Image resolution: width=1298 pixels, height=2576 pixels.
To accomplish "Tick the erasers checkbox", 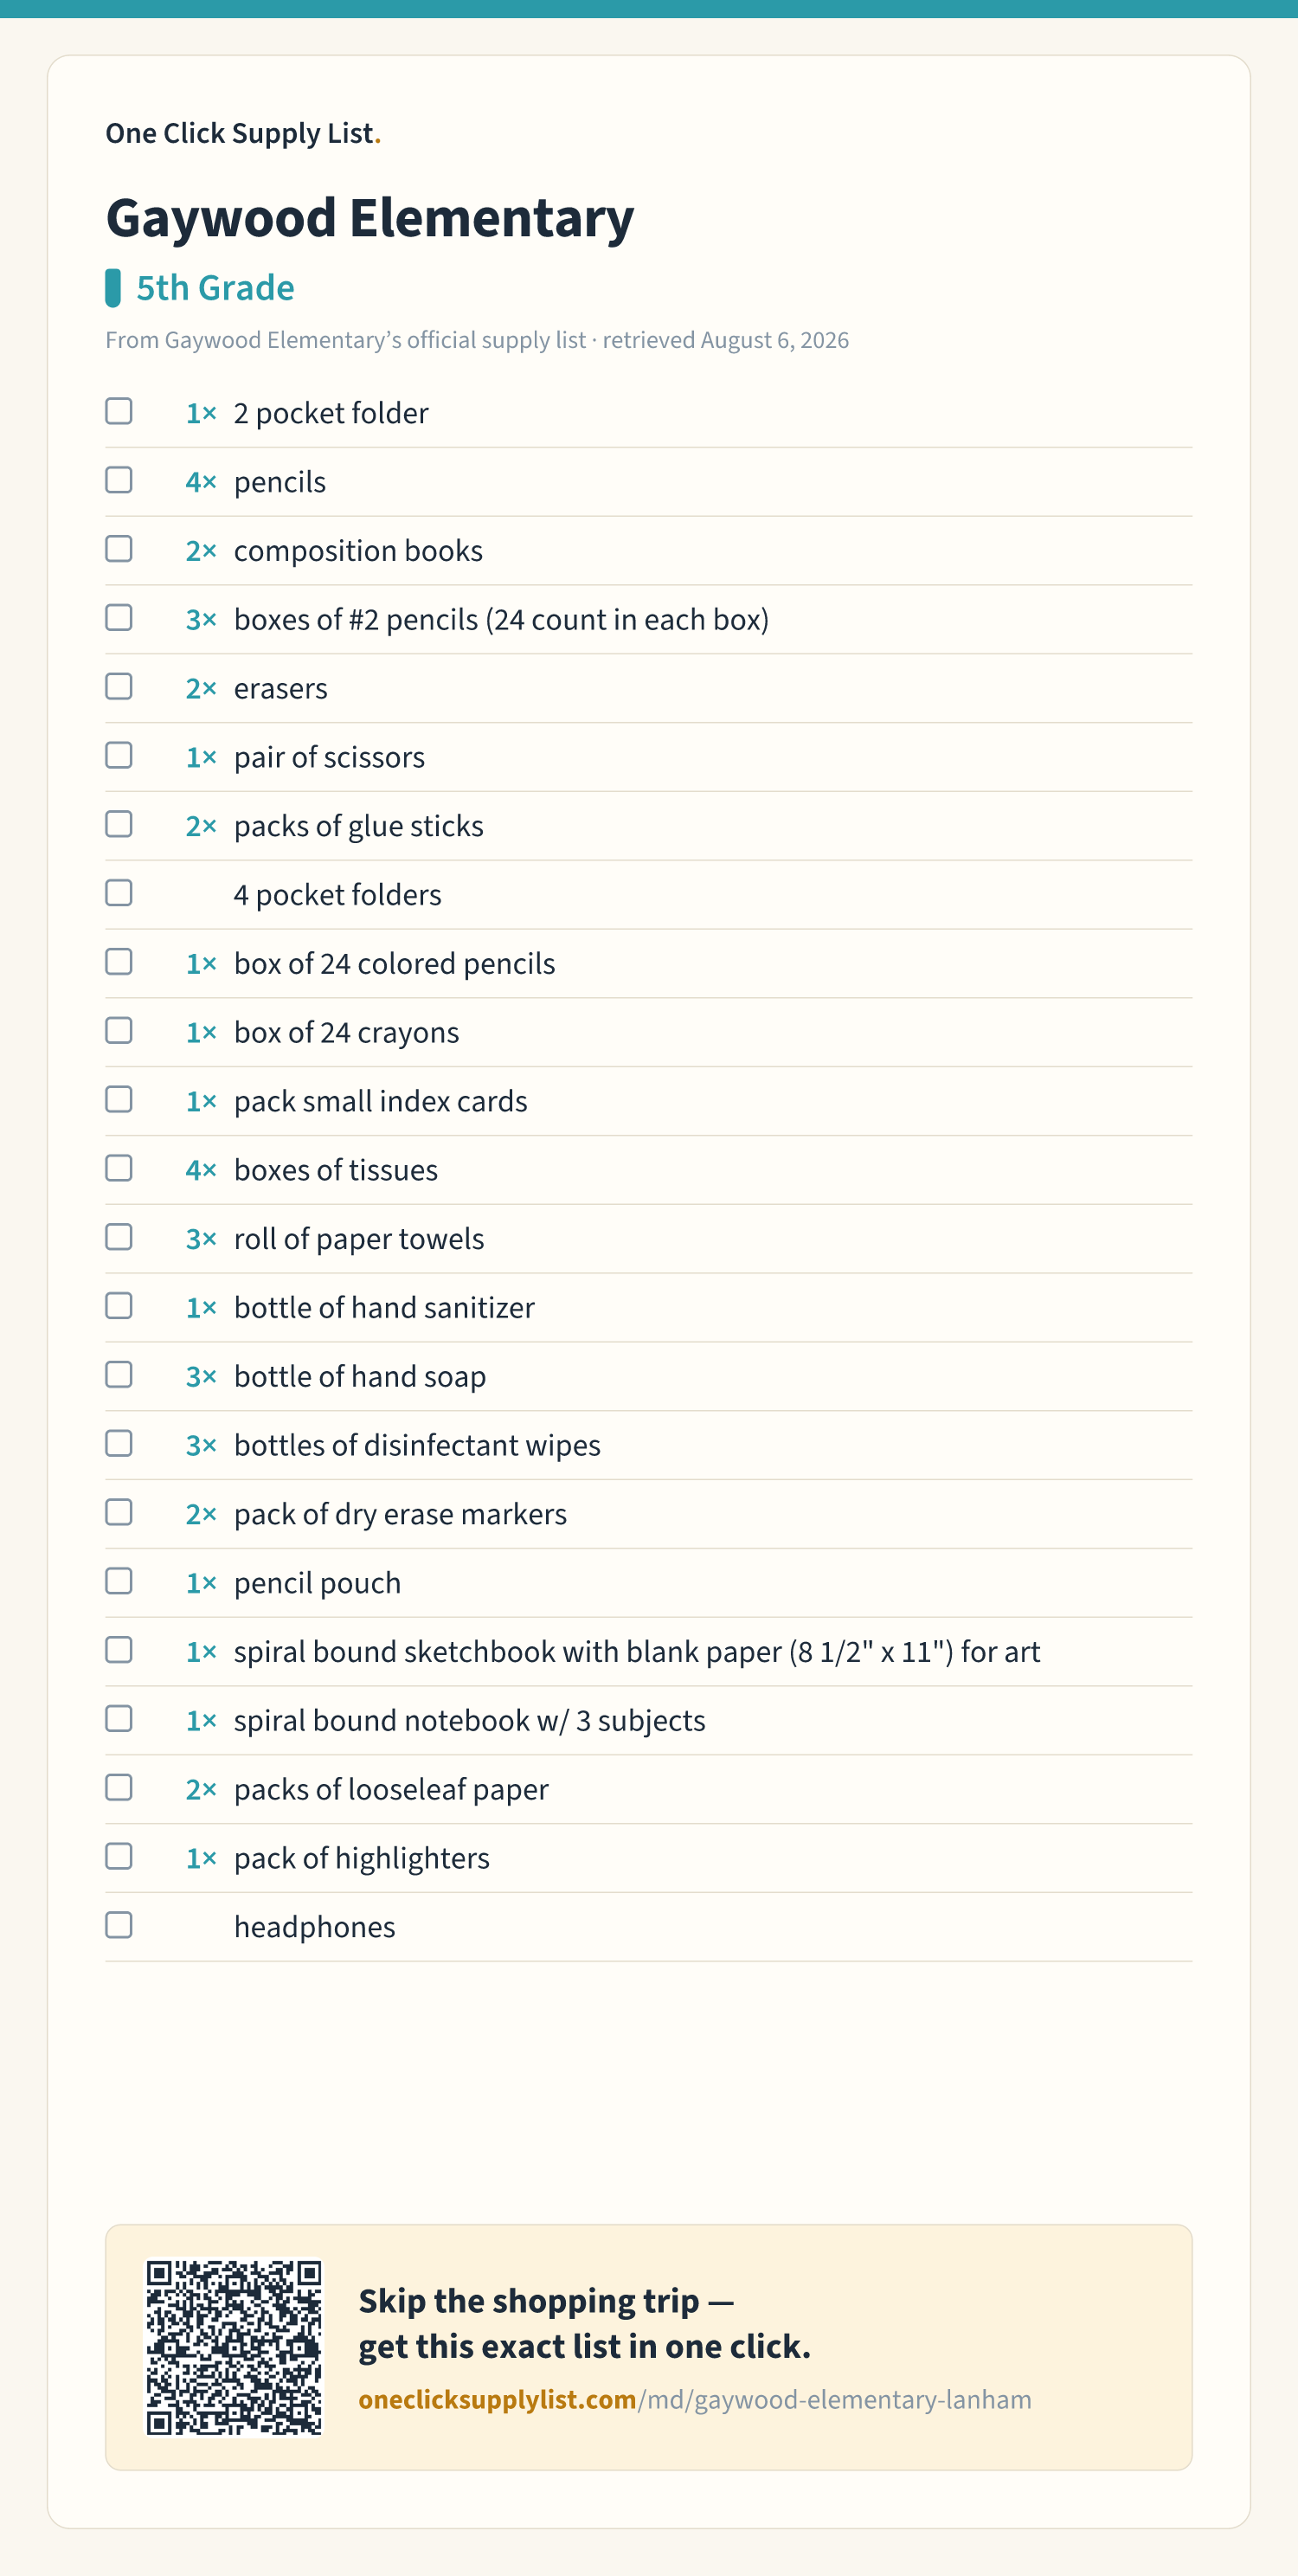I will (x=119, y=687).
